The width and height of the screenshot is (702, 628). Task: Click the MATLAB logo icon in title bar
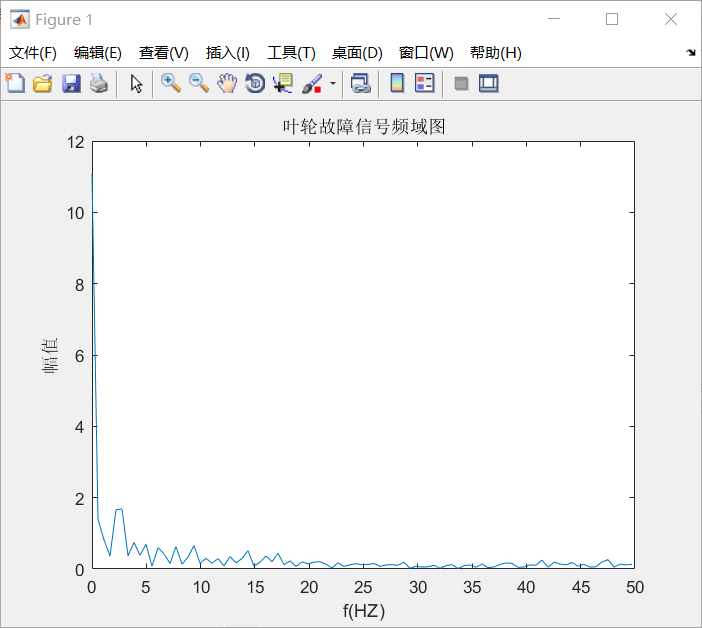[20, 19]
